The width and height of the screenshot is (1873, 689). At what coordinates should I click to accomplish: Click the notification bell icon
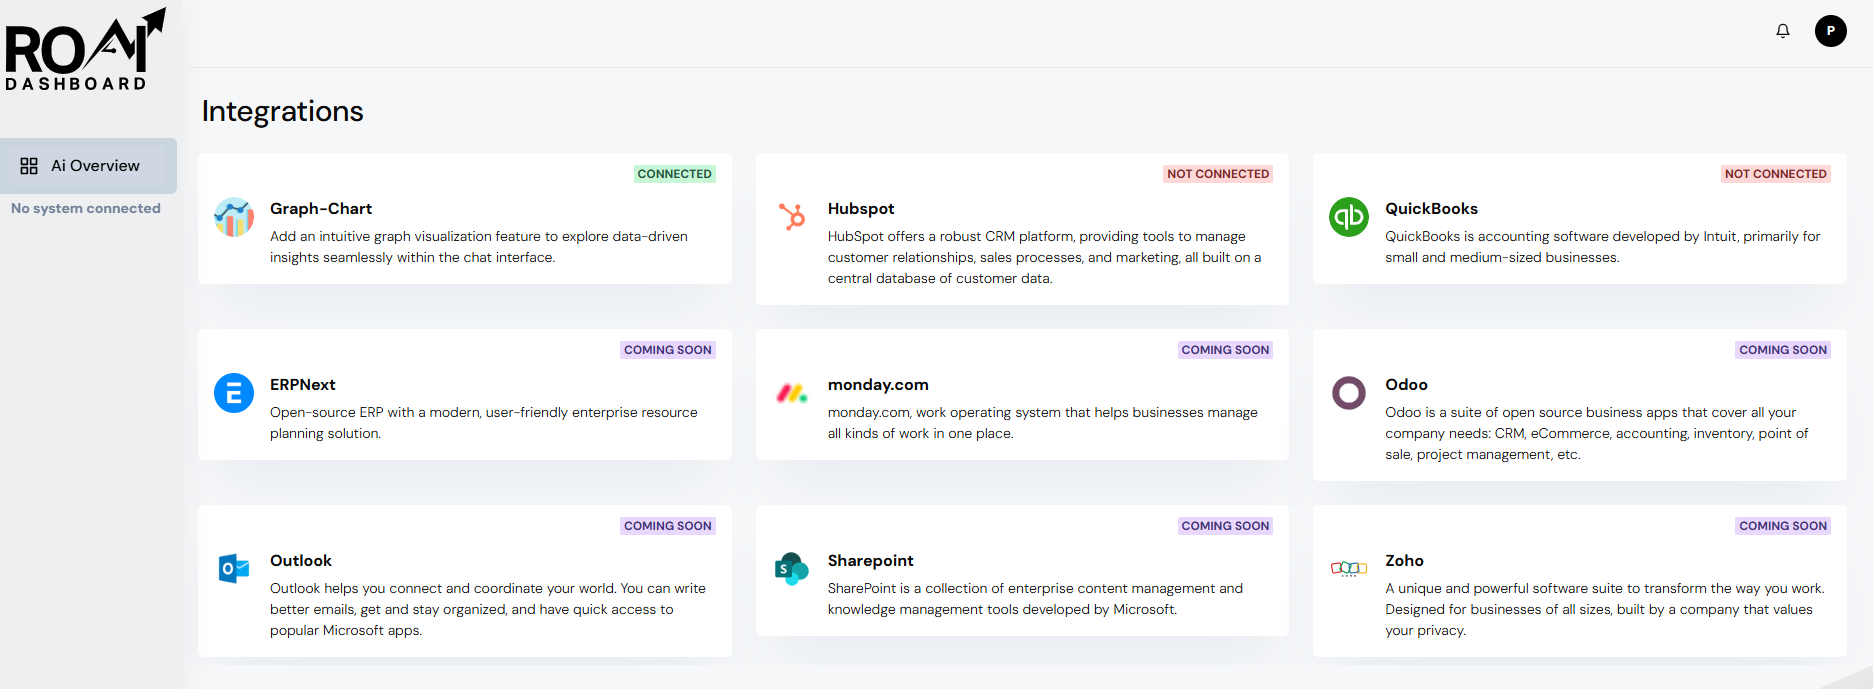[x=1782, y=31]
